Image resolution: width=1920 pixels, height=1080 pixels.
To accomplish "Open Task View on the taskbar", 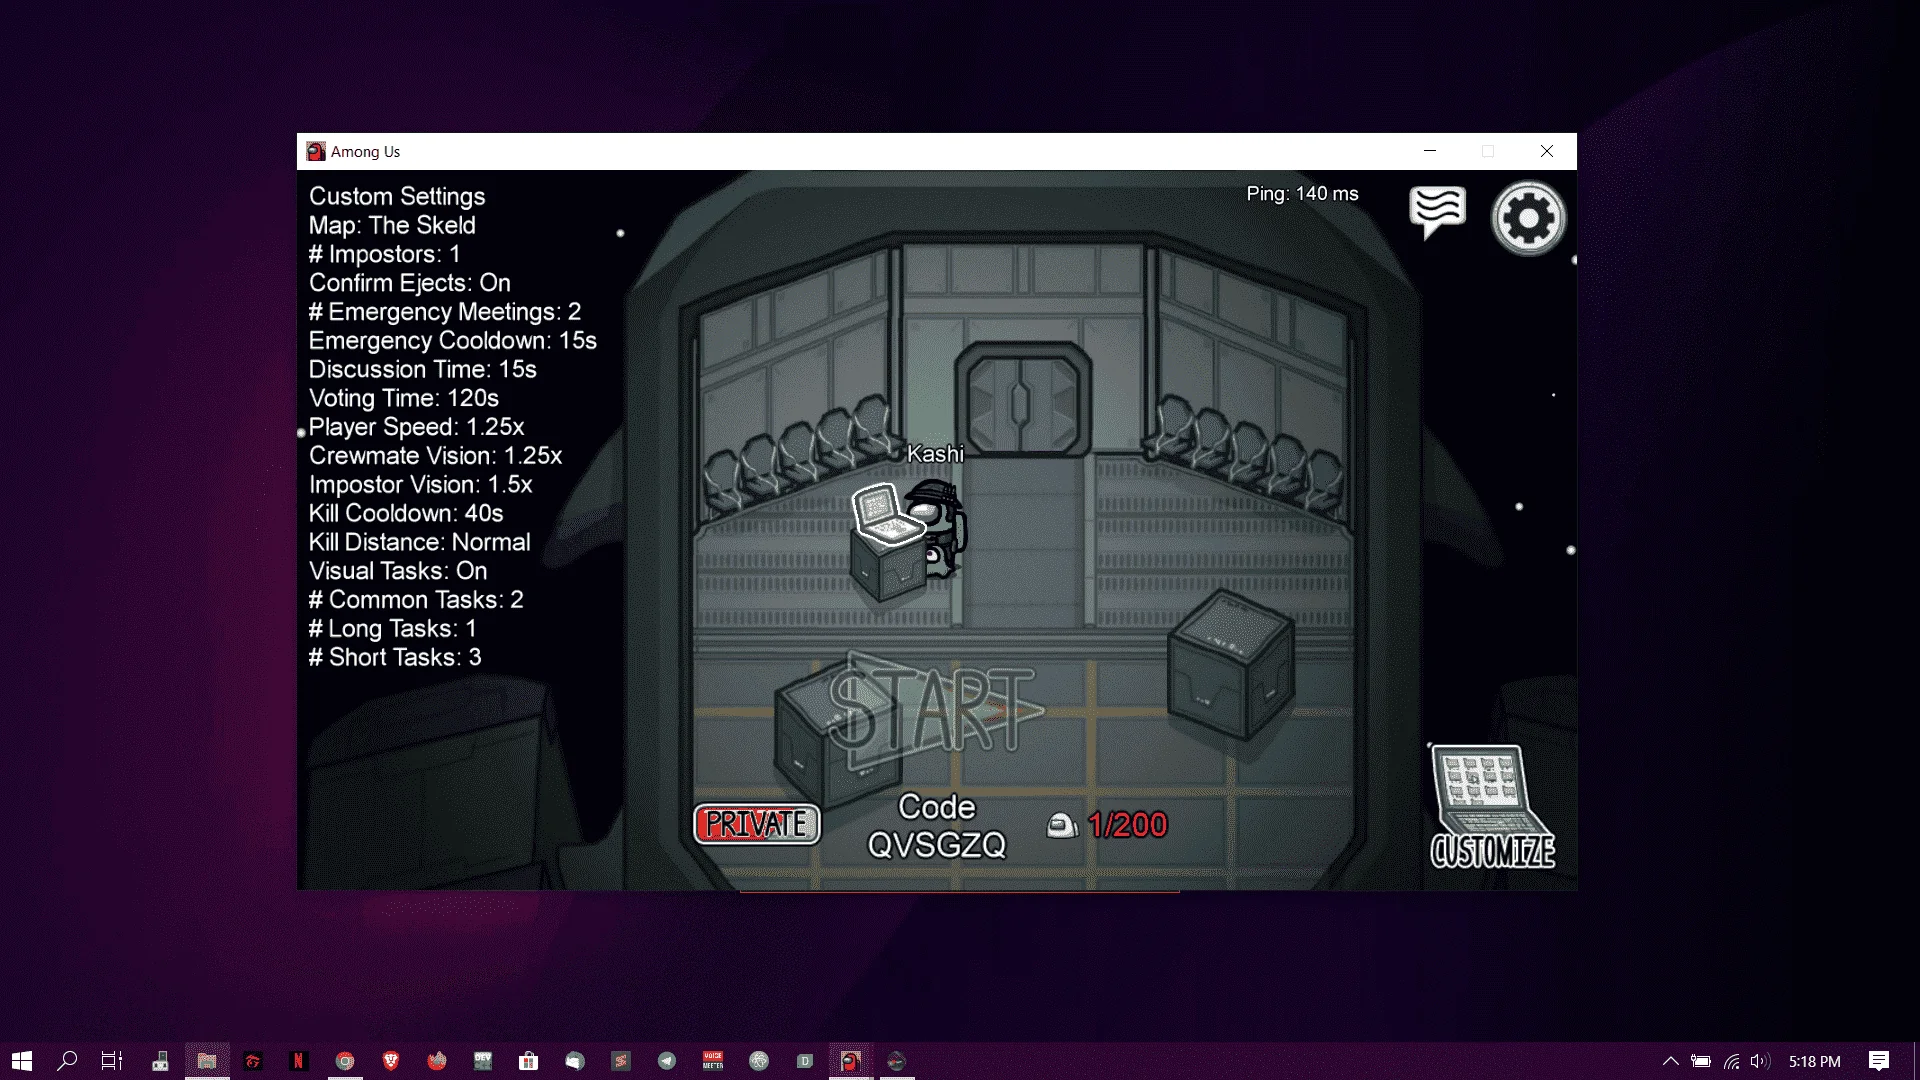I will (x=112, y=1061).
